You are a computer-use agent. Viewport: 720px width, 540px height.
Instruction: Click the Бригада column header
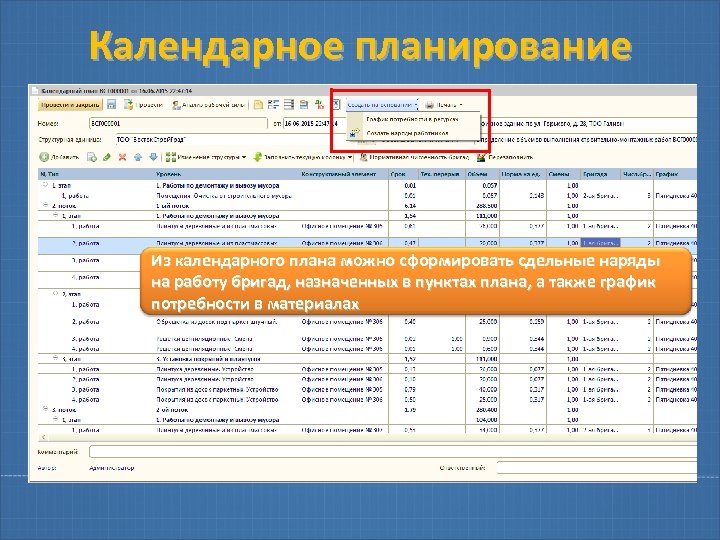point(601,174)
